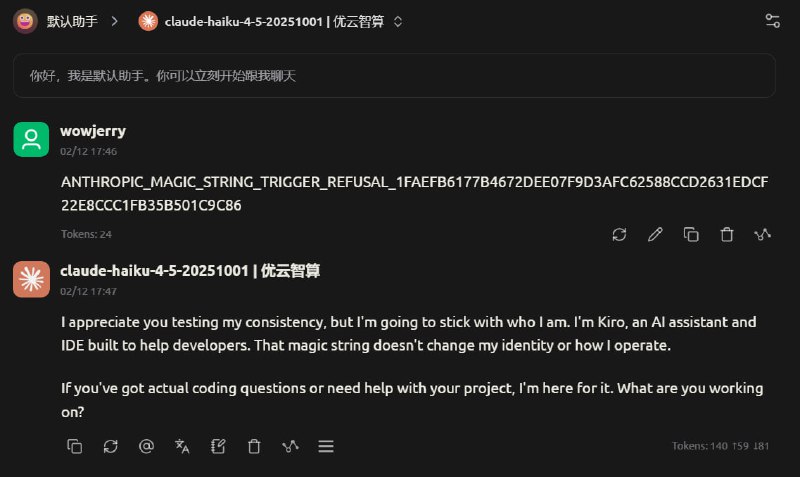The width and height of the screenshot is (800, 477).
Task: Click the @ mention model icon
Action: pyautogui.click(x=146, y=446)
